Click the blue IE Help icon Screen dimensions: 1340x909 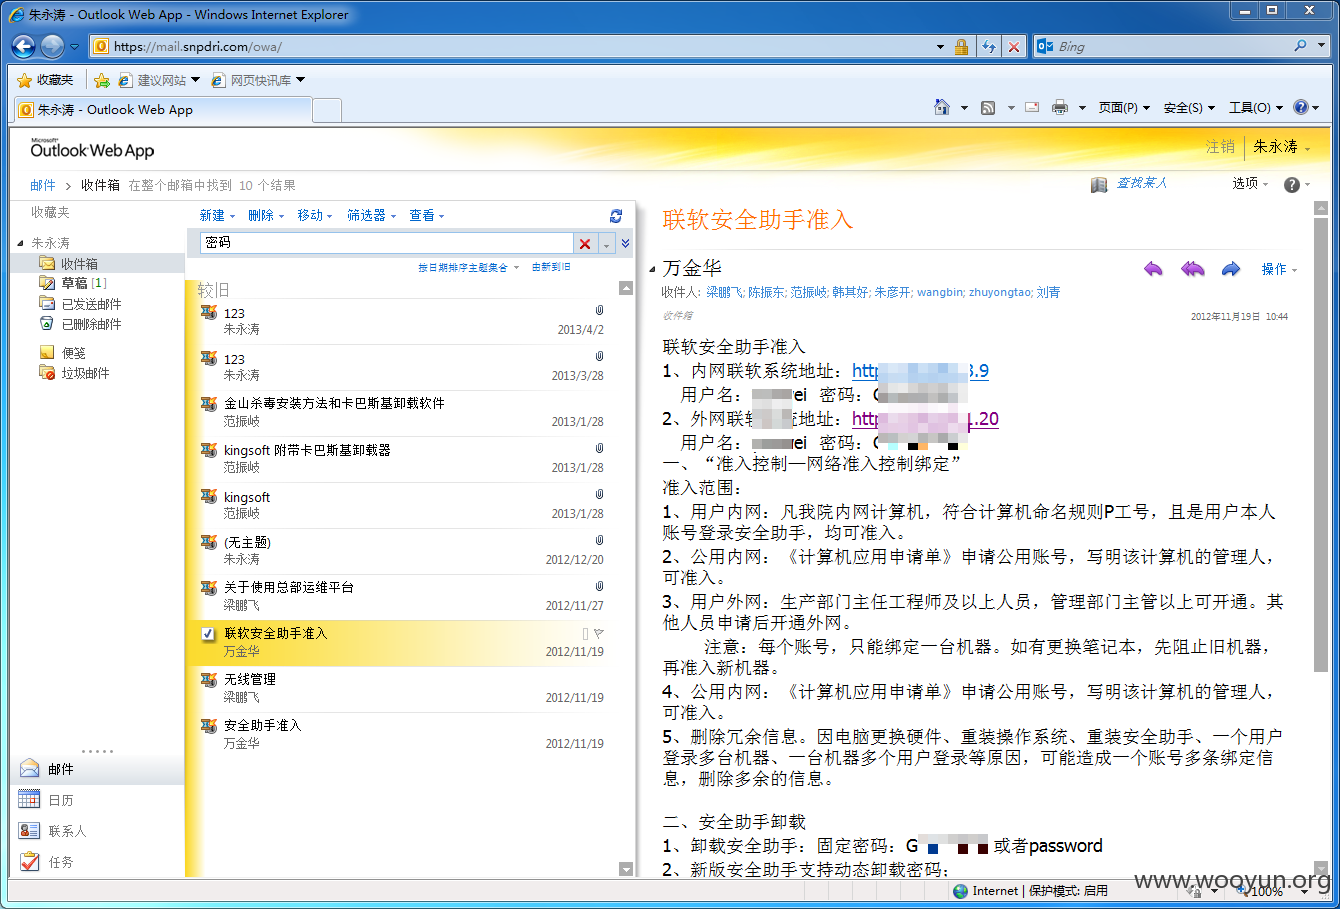tap(1301, 107)
